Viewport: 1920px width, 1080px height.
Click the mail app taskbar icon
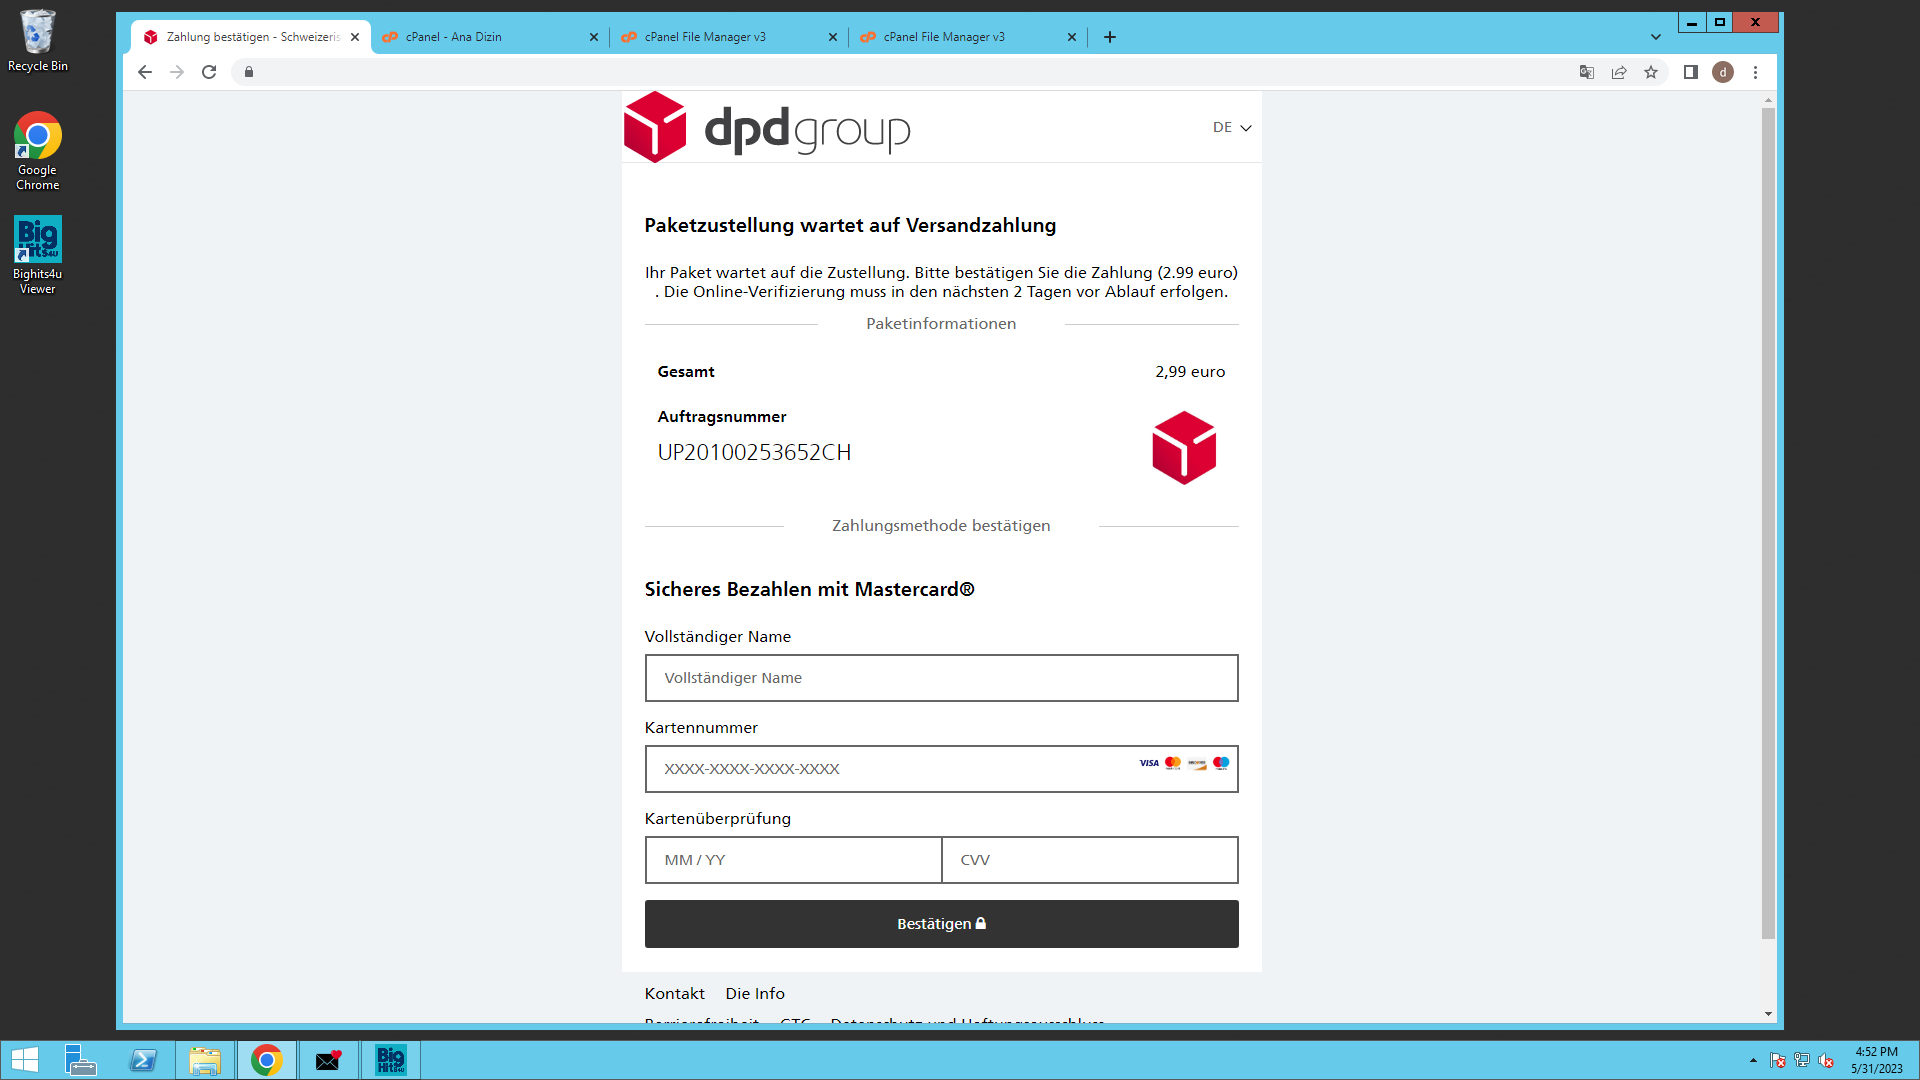328,1060
